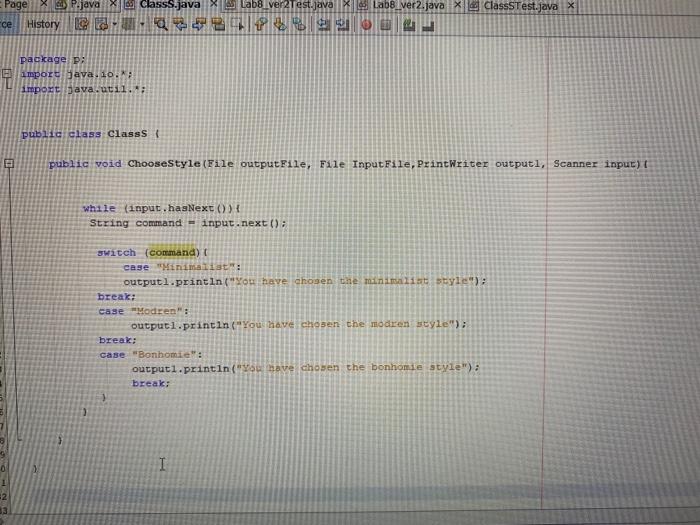This screenshot has height=525, width=700.
Task: Close the Lab8_ver2Test.java tab
Action: pos(346,4)
